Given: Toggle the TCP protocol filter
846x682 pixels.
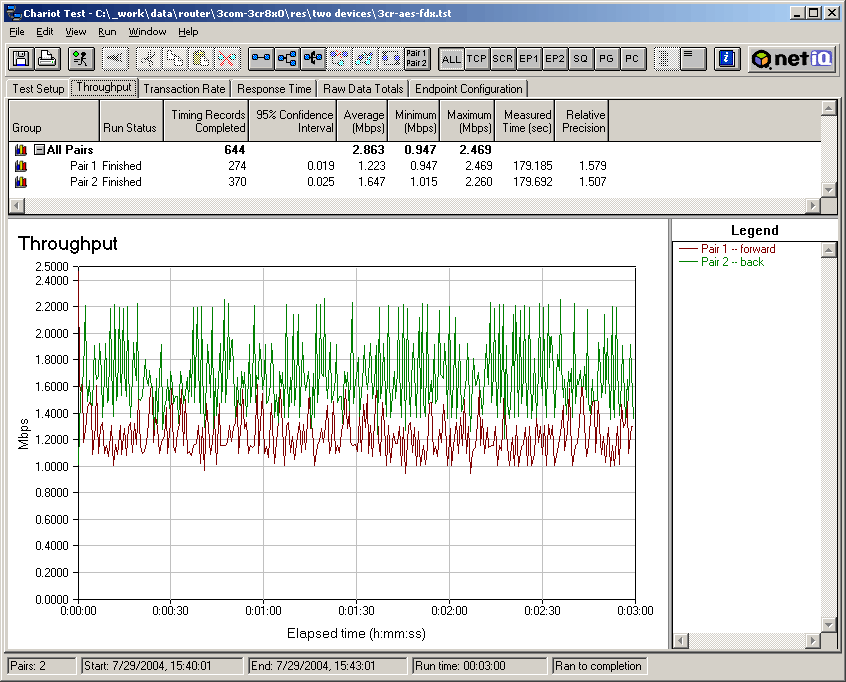Looking at the screenshot, I should coord(477,59).
